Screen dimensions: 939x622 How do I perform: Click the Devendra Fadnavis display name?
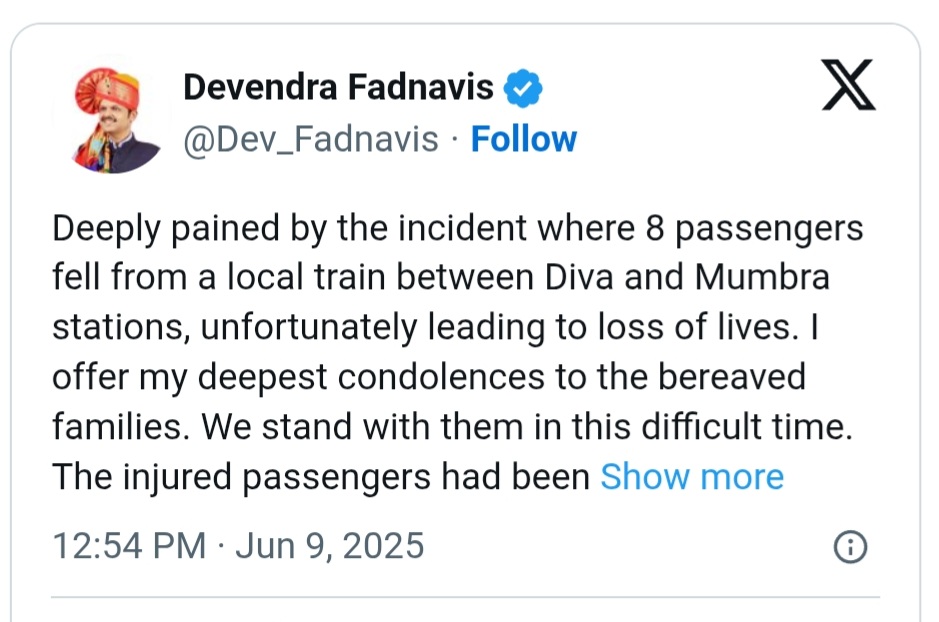[x=338, y=88]
